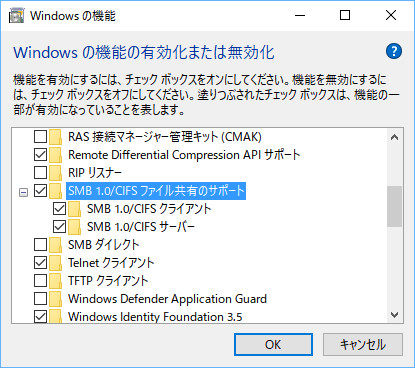The width and height of the screenshot is (415, 368).
Task: Click folder icon beside Windows Identity Foundation 3.5
Action: click(x=56, y=316)
